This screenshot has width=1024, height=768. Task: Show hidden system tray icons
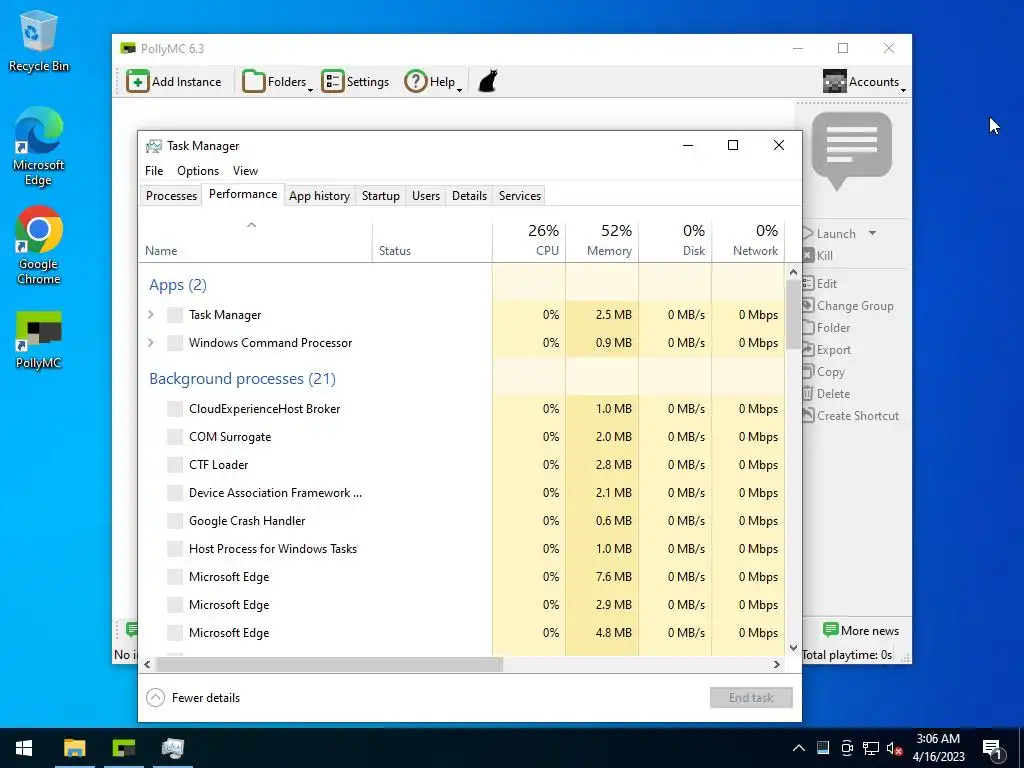click(799, 748)
